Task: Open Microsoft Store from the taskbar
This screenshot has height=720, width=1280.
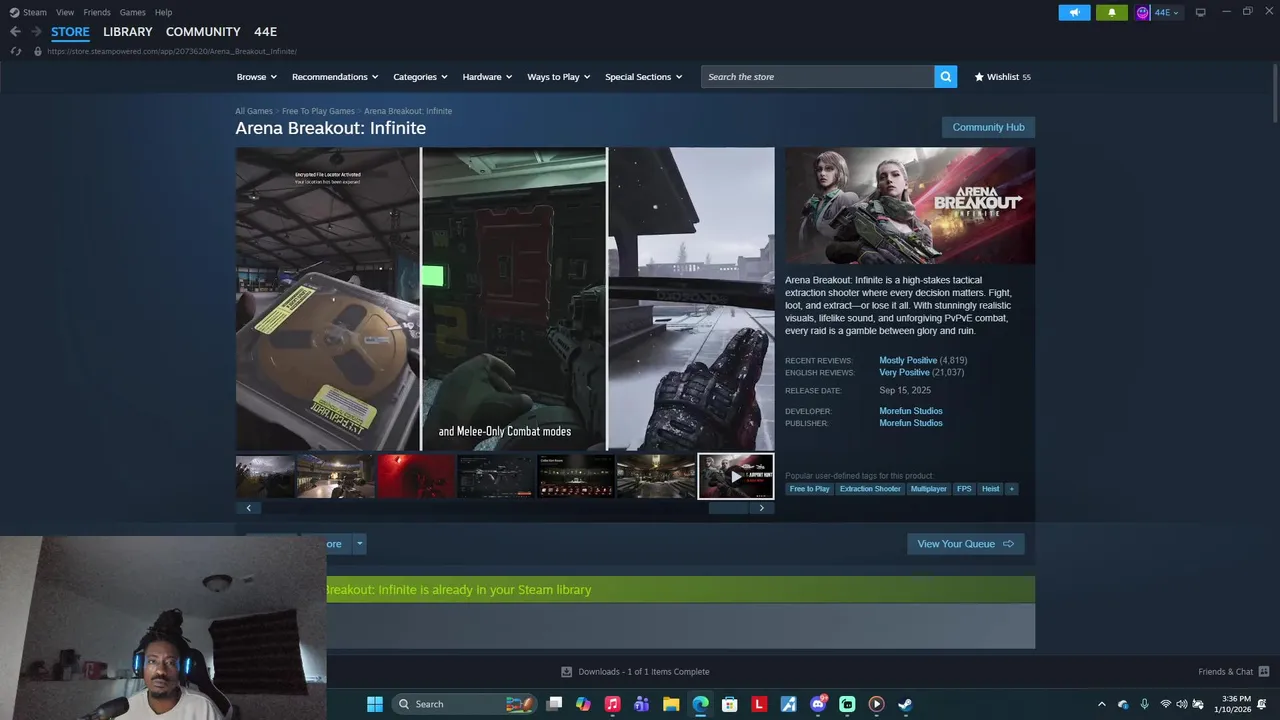Action: click(730, 704)
